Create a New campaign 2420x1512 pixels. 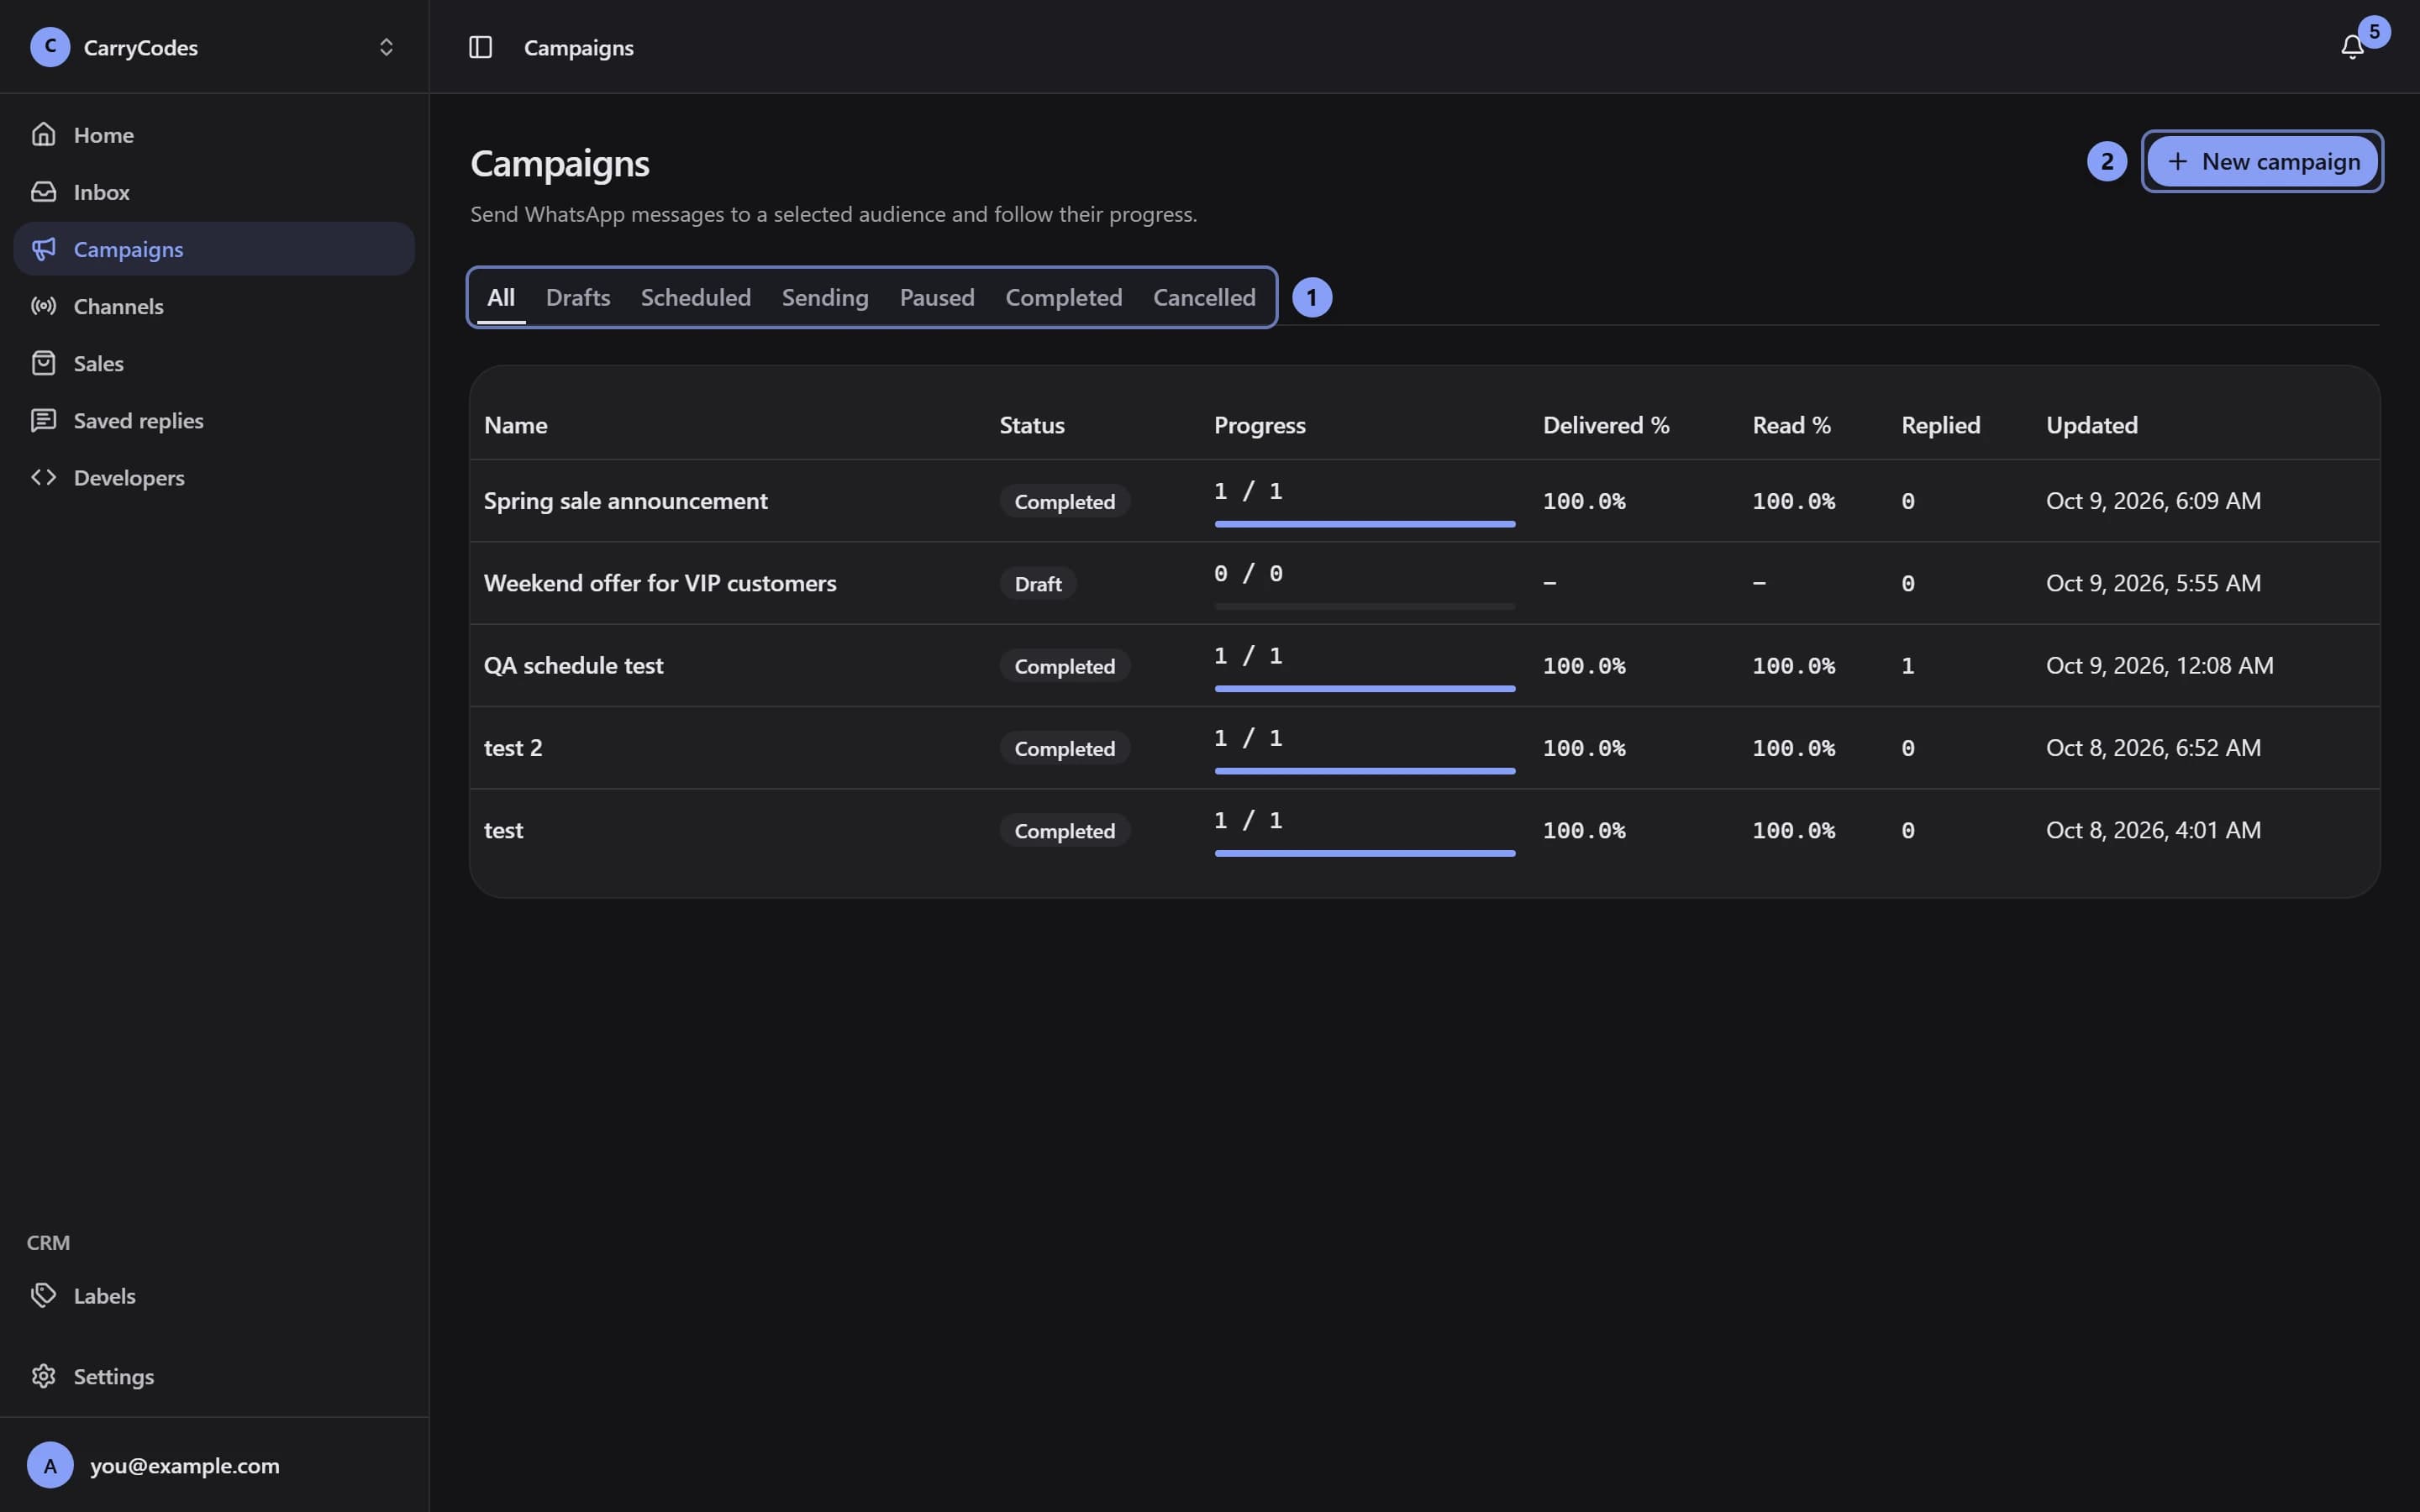click(x=2262, y=161)
